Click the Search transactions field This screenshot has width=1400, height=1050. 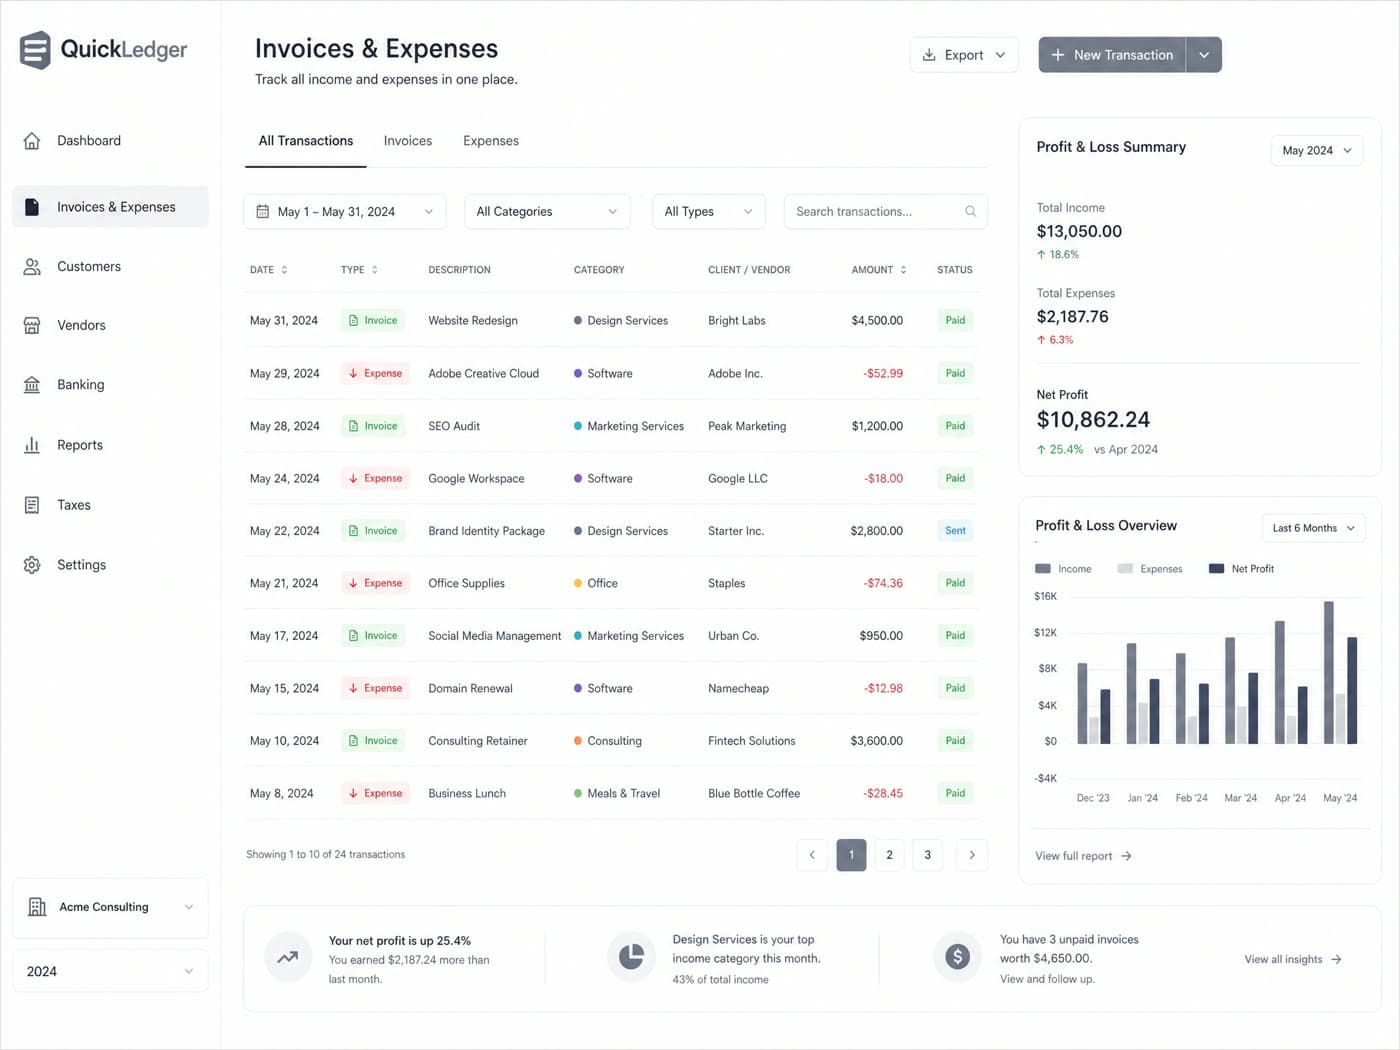886,212
